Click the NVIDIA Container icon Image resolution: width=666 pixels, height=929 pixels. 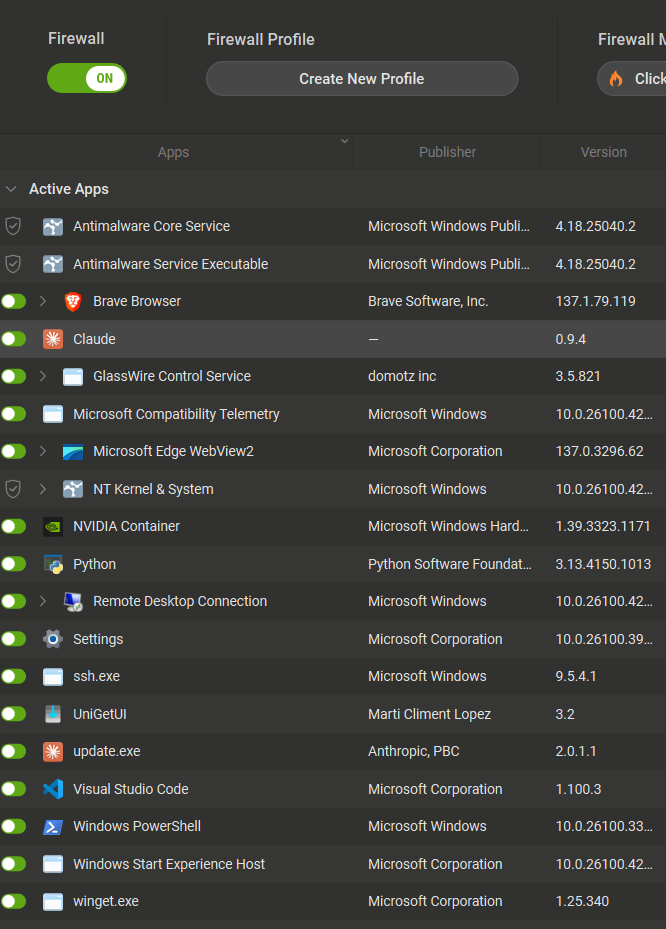point(53,526)
